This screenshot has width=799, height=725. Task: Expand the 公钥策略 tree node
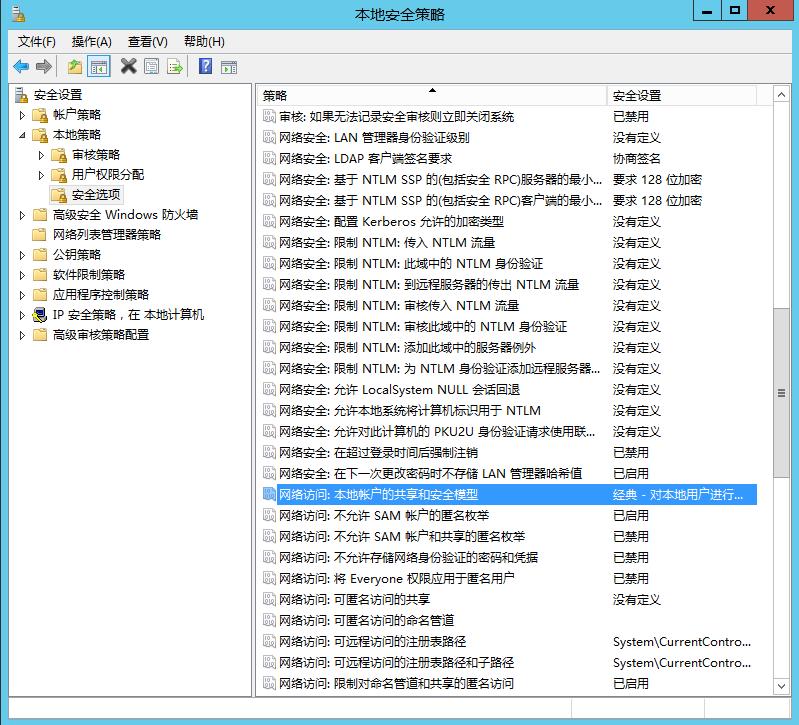(x=22, y=255)
